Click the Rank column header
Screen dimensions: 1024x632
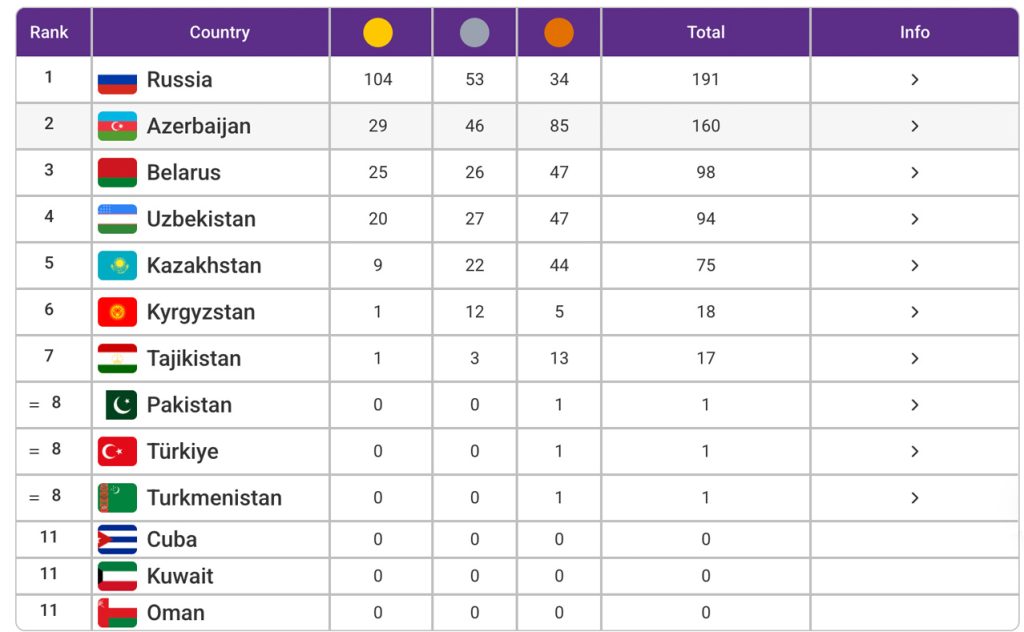(49, 33)
